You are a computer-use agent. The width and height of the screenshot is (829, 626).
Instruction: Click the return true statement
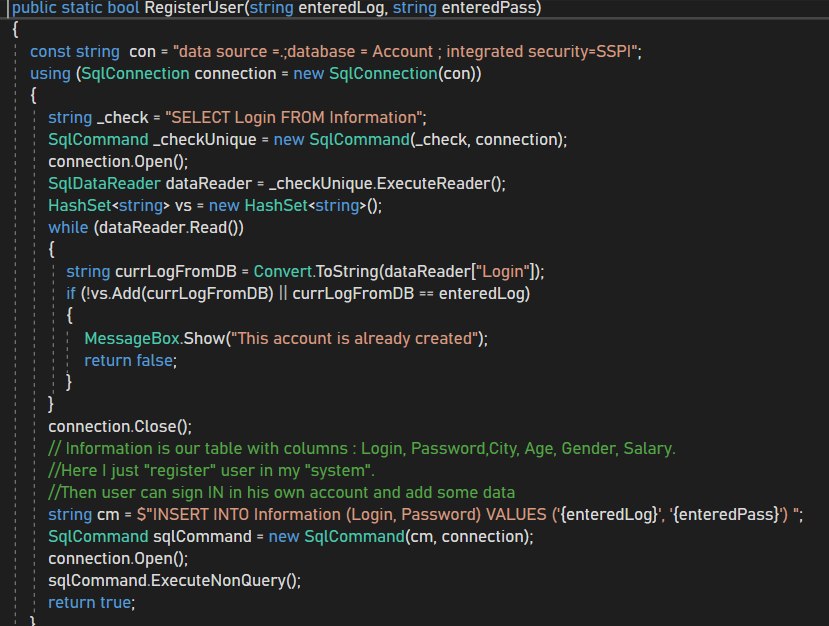(91, 602)
